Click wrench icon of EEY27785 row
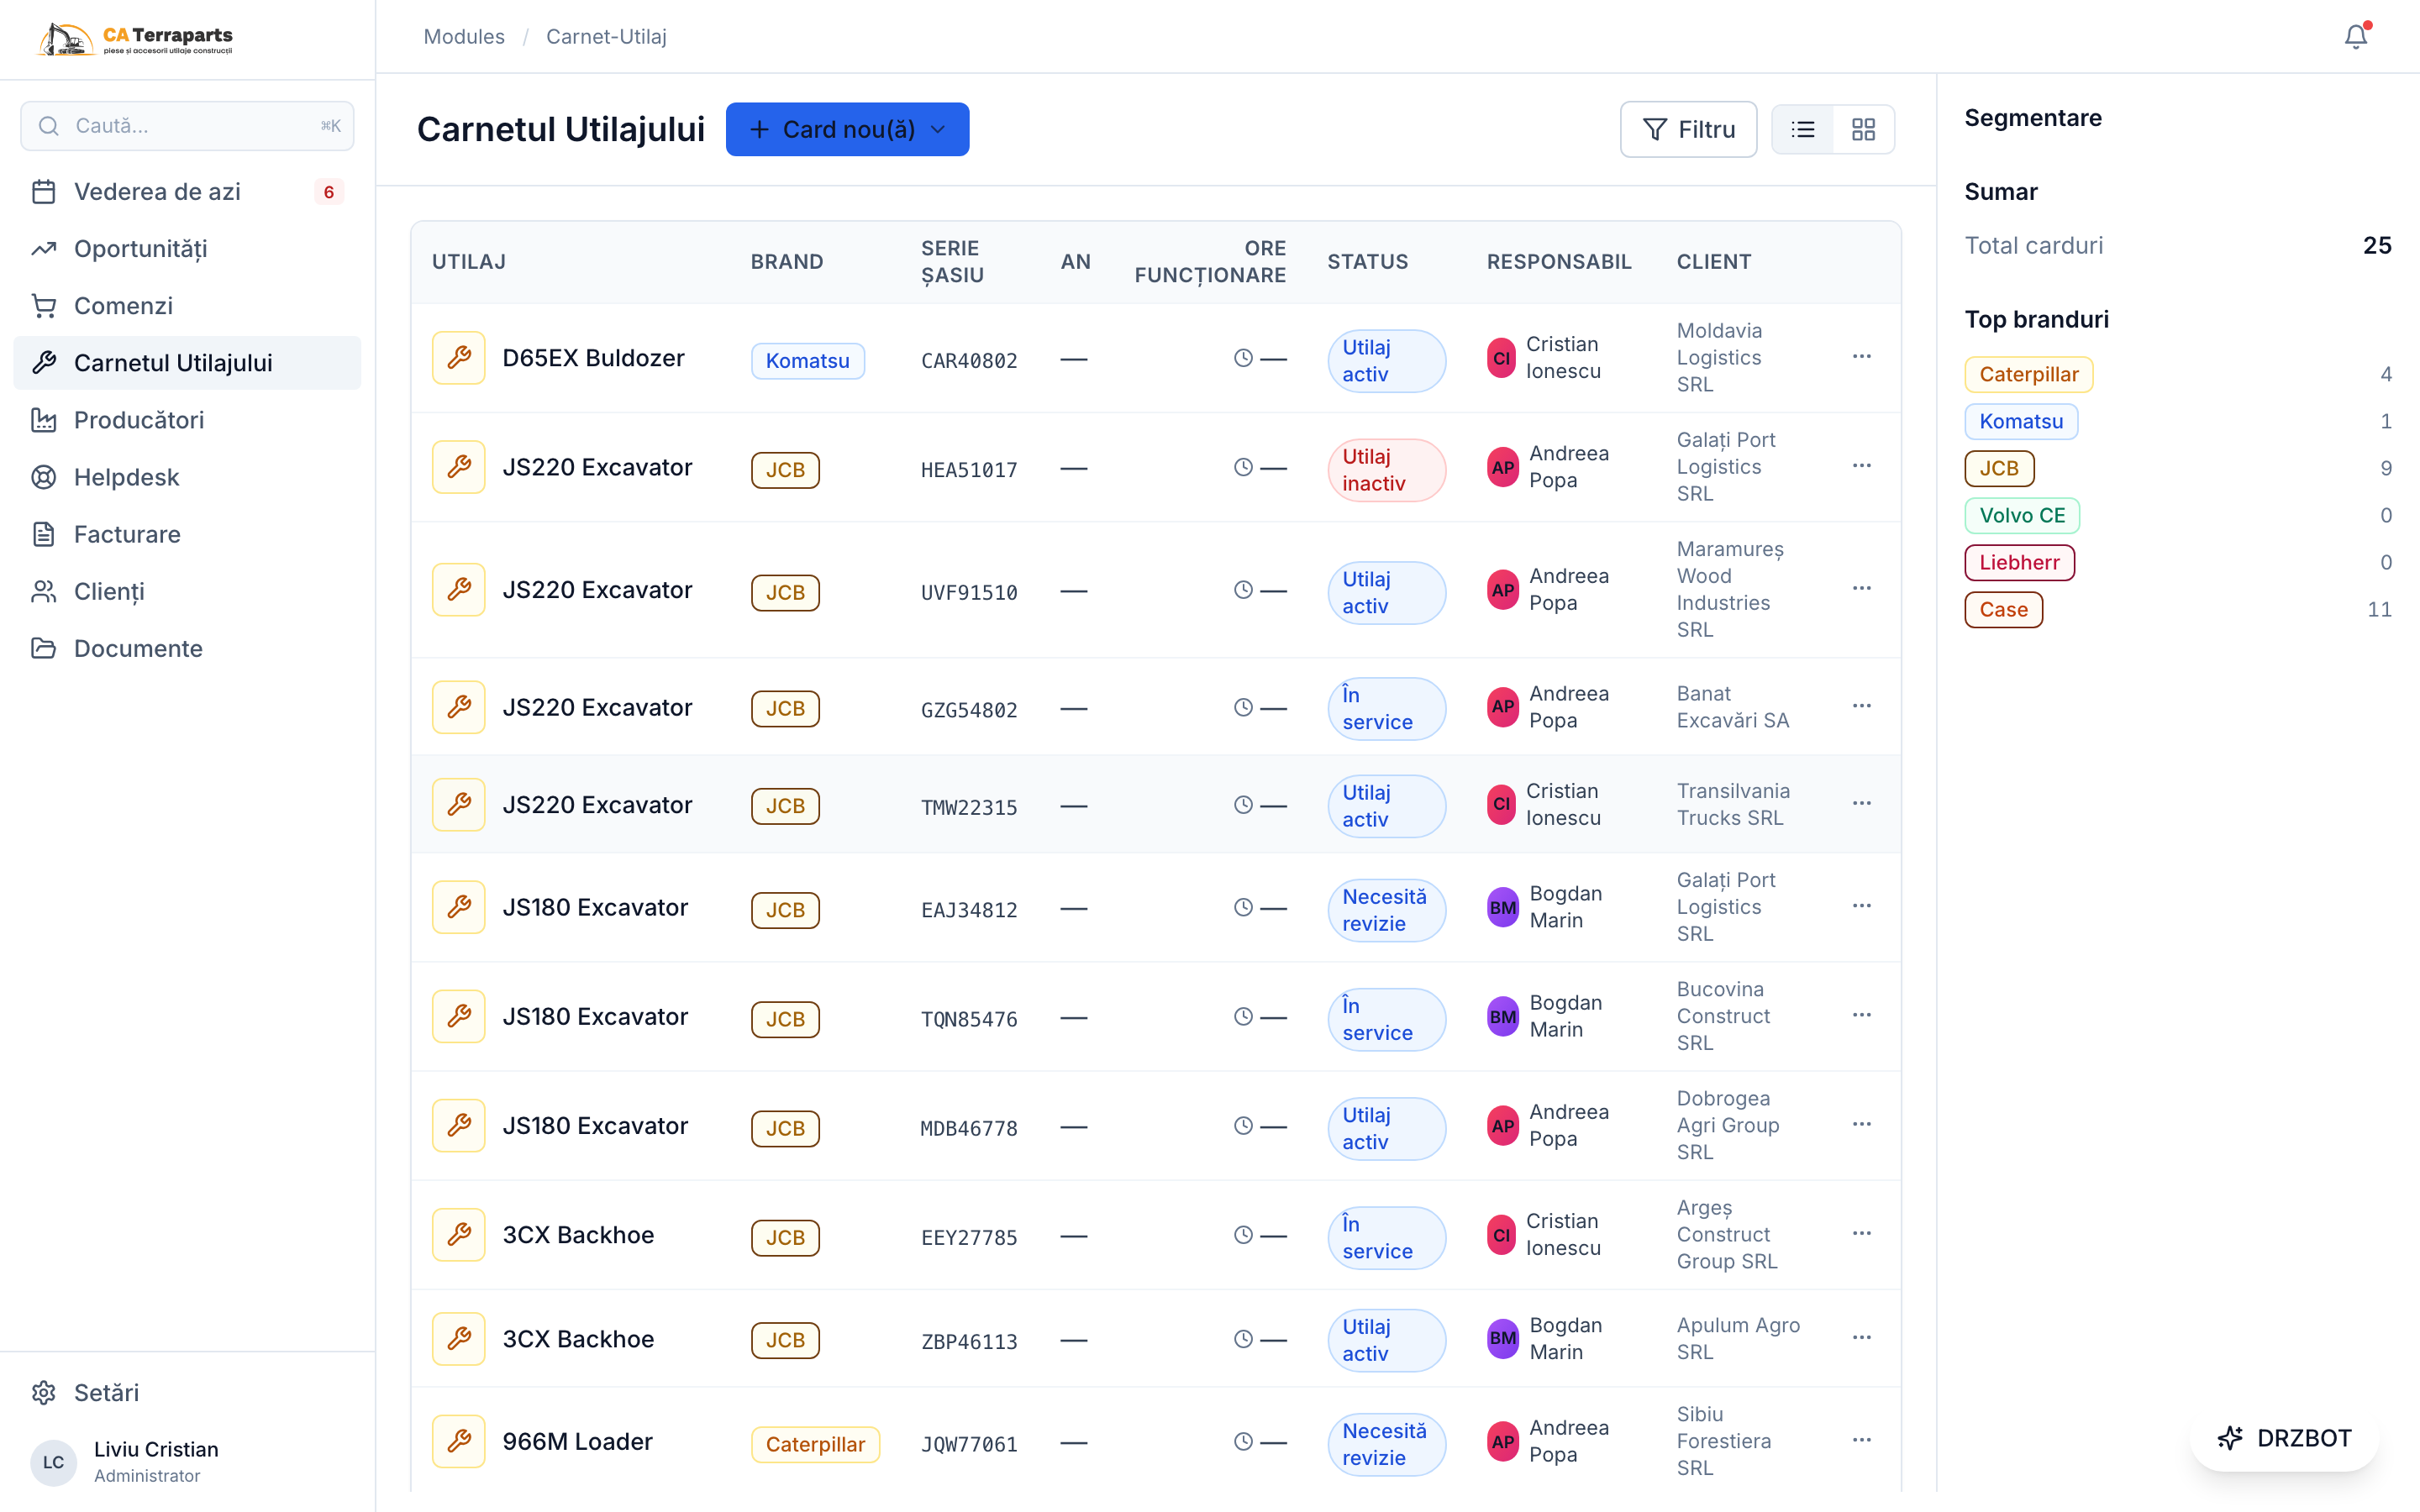Image resolution: width=2420 pixels, height=1512 pixels. coord(459,1235)
